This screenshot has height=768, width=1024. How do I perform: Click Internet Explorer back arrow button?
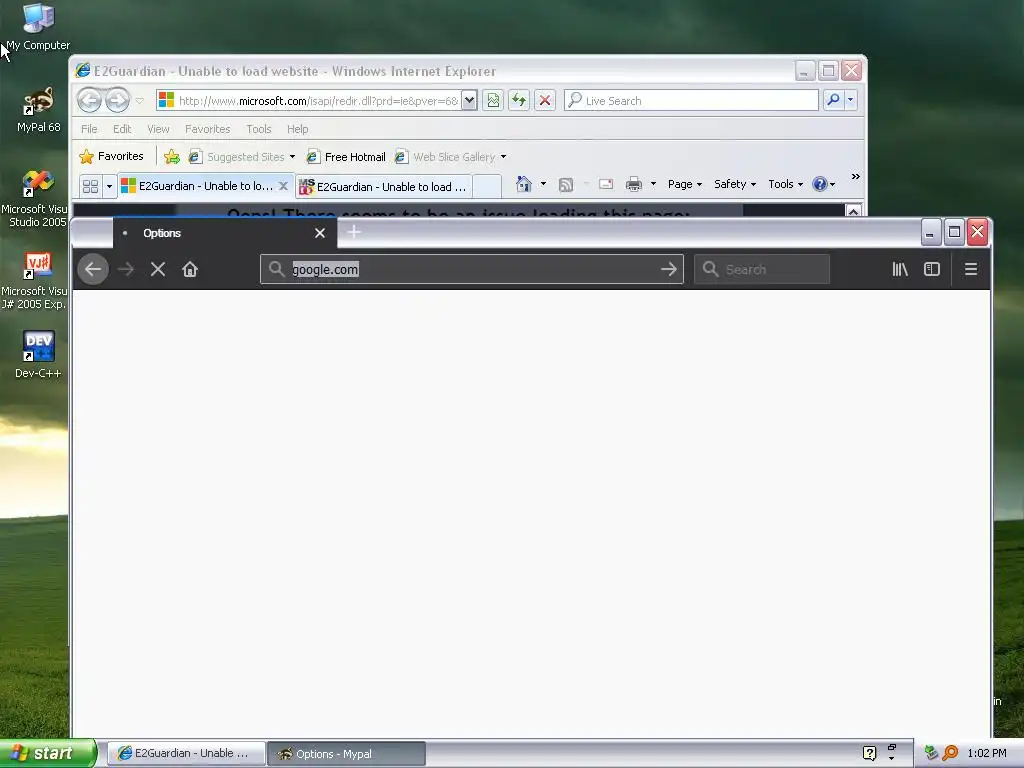(x=89, y=100)
